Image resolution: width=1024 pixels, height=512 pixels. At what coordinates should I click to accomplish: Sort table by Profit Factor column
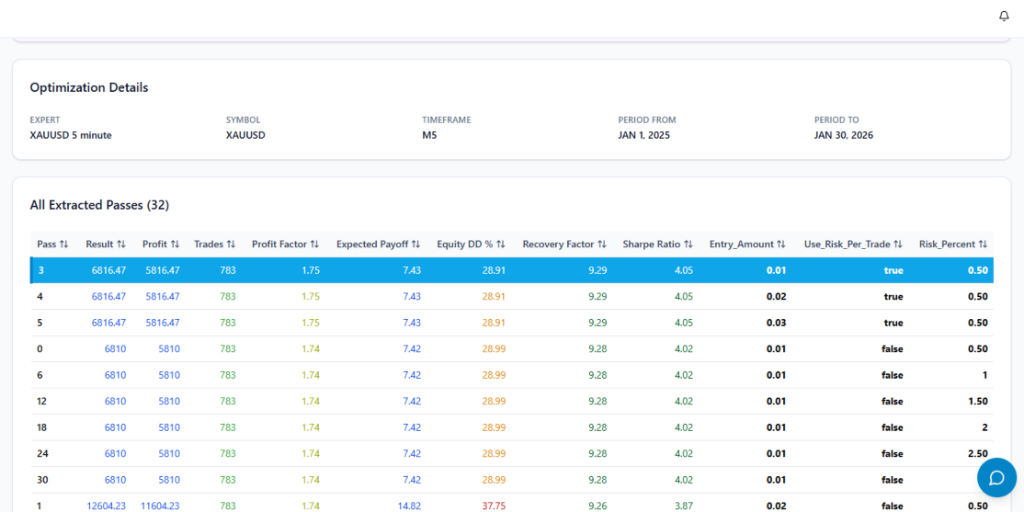[285, 244]
